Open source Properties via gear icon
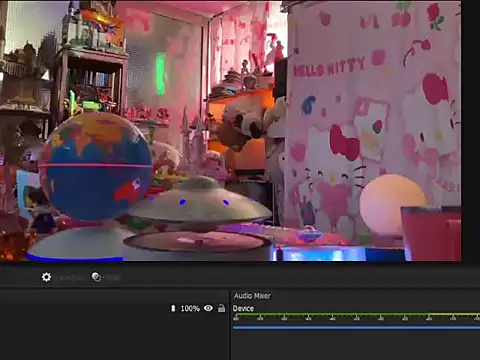 coord(46,277)
